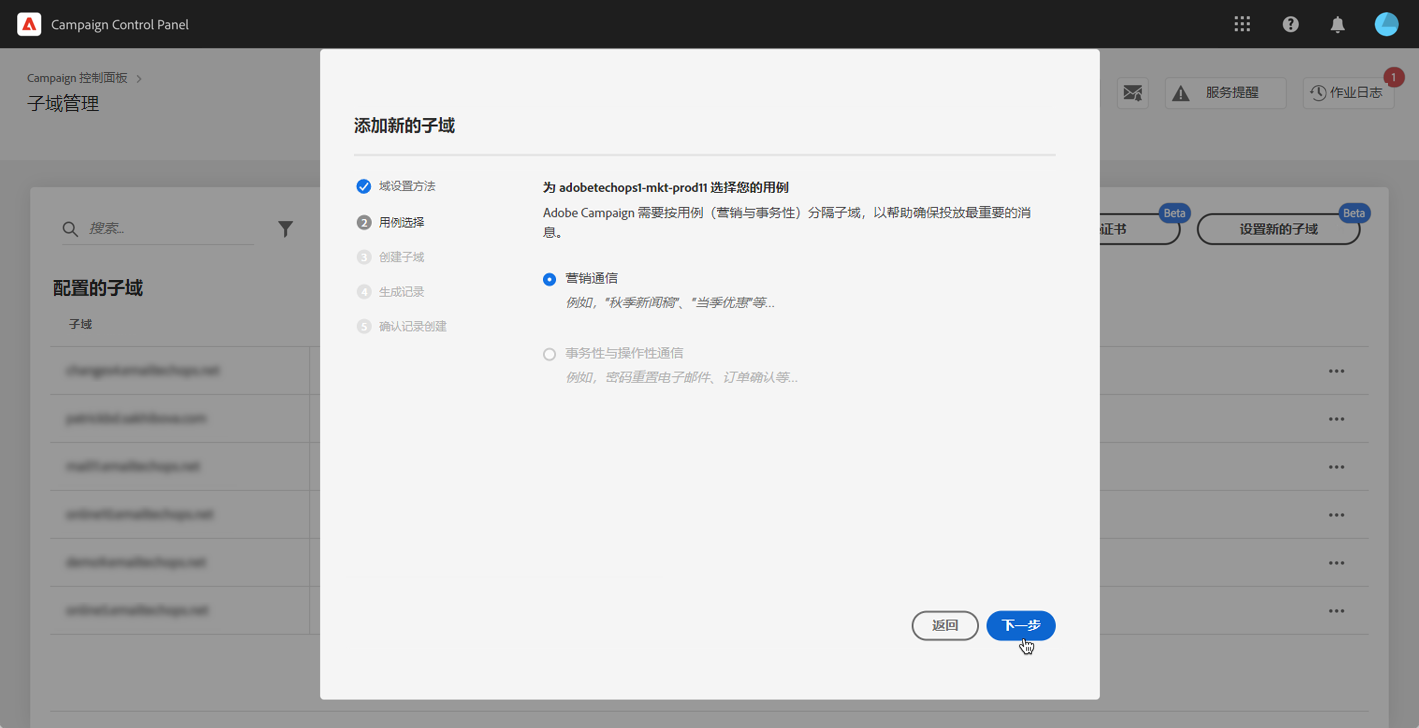Click the dialog title 添加新的子域
Screen dimensions: 1419x728
pyautogui.click(x=404, y=126)
